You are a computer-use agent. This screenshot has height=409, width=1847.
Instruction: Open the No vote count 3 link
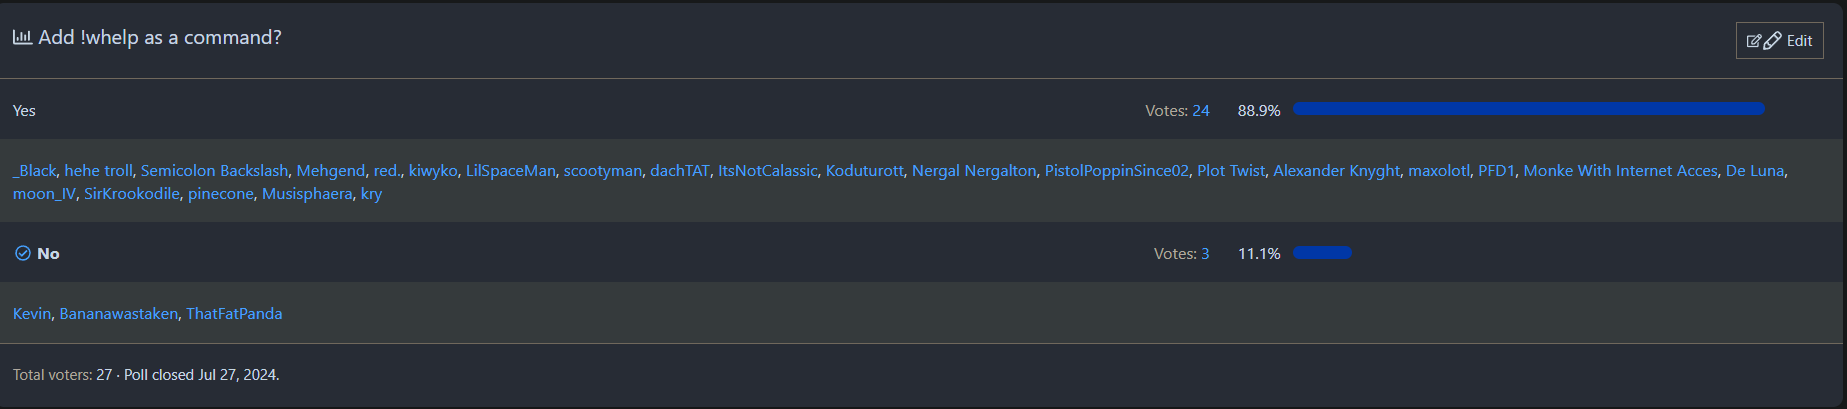tap(1205, 254)
